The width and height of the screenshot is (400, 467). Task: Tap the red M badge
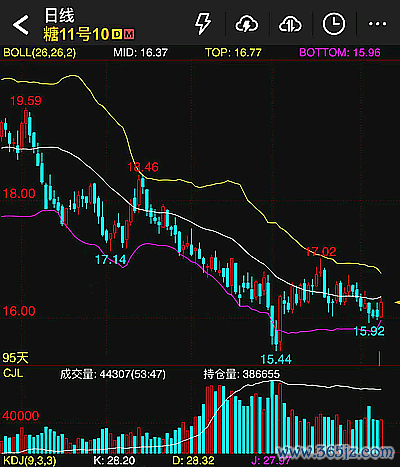pos(129,34)
